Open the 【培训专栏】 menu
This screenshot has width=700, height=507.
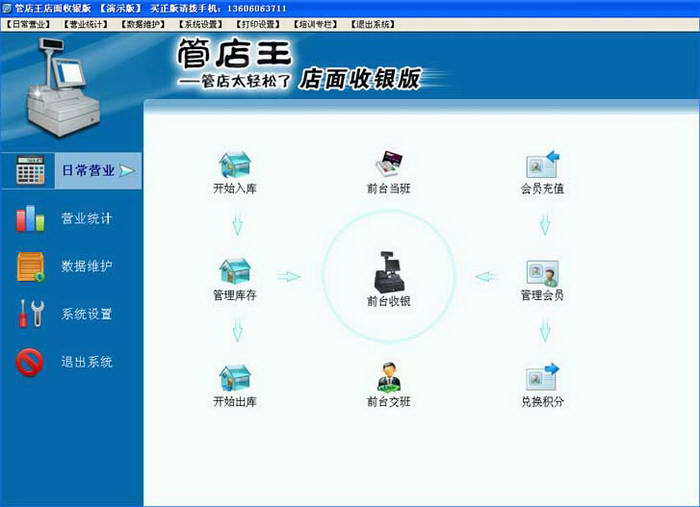pyautogui.click(x=315, y=24)
